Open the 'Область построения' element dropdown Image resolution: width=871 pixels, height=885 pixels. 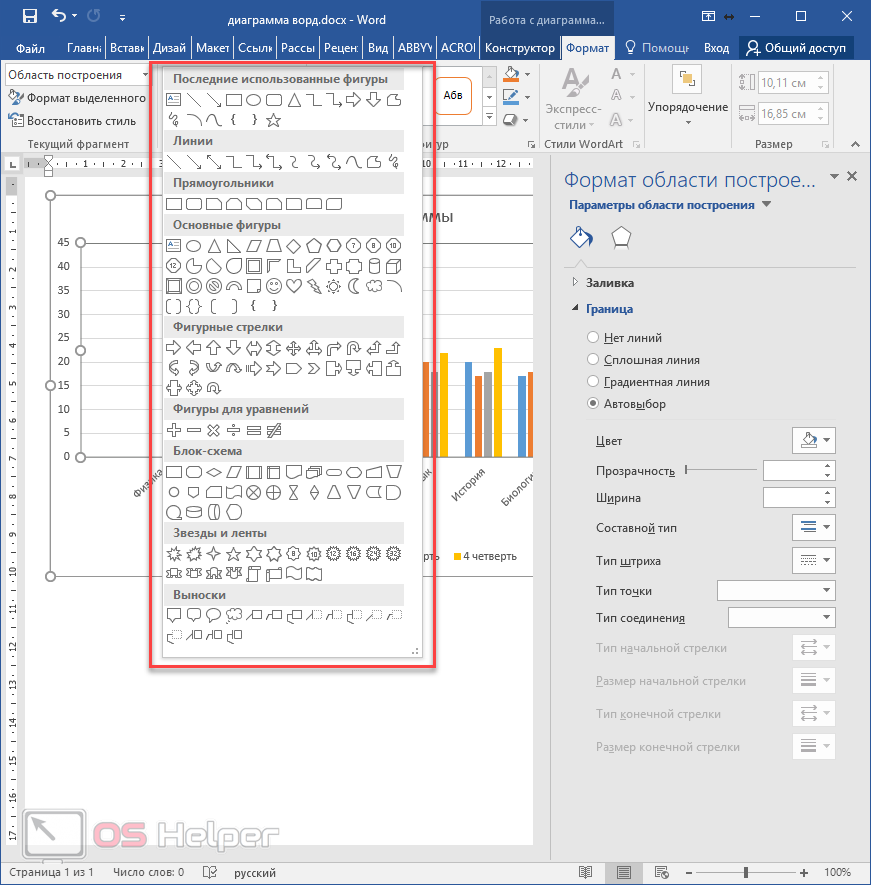143,75
